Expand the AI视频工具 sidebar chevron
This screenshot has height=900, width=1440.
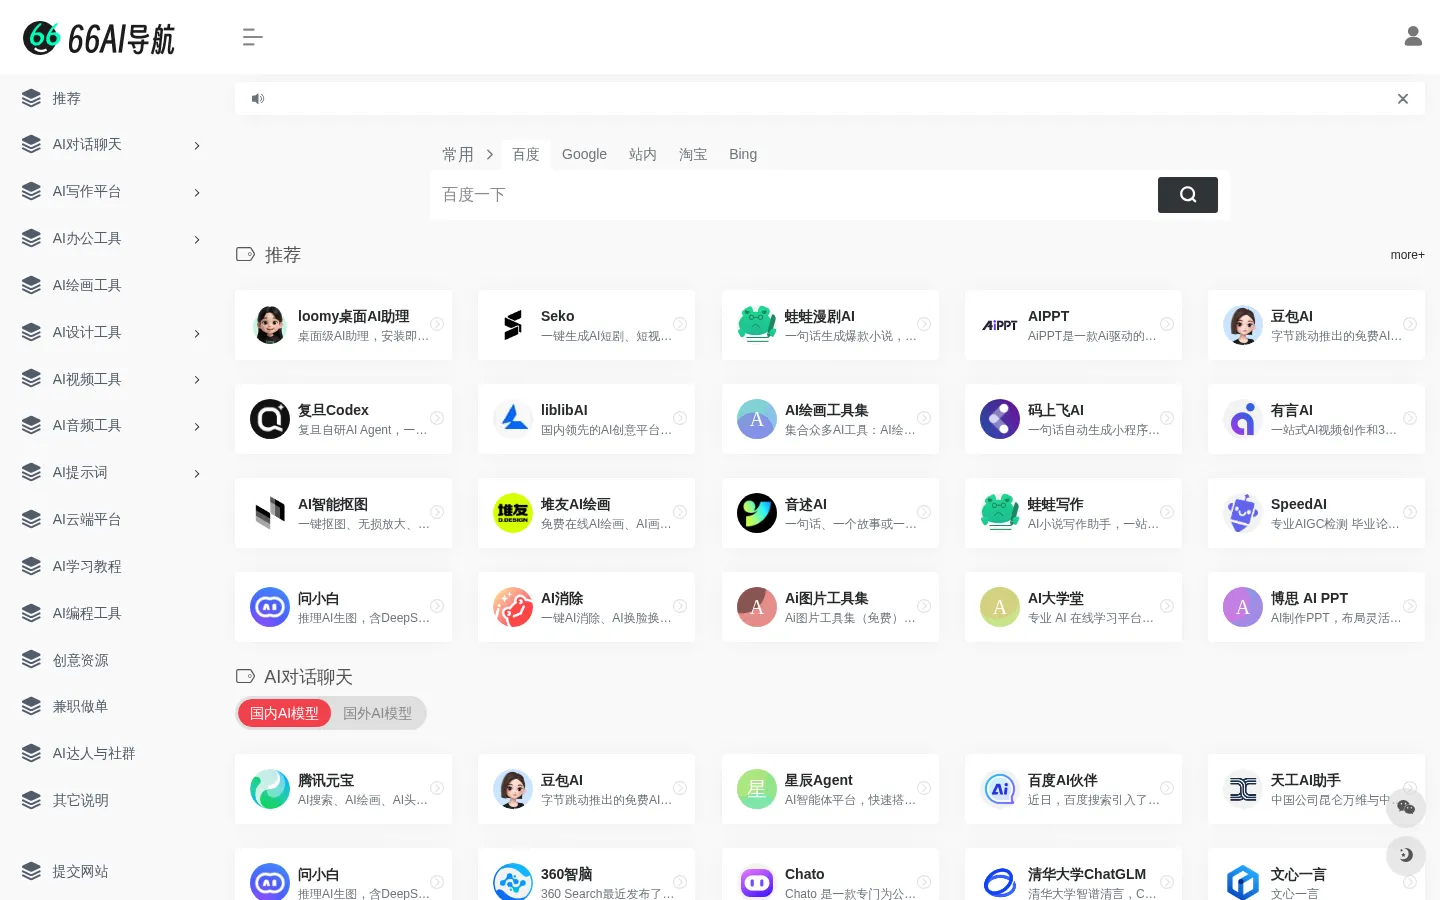[x=197, y=380]
